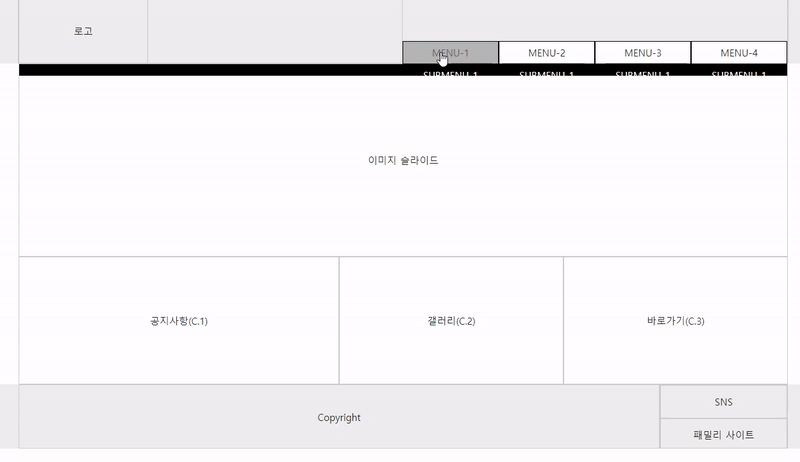Open the 공지사항(C.1) section

(179, 321)
